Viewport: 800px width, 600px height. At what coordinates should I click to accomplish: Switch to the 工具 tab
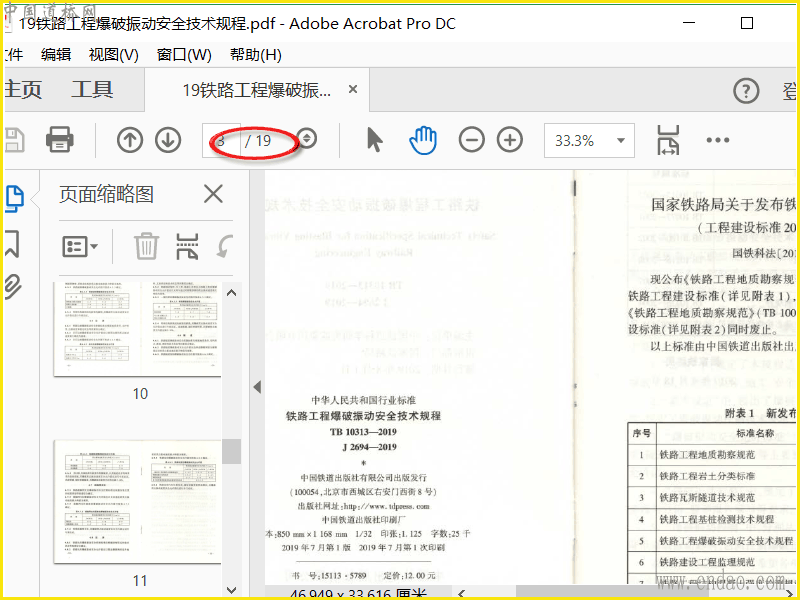[92, 90]
